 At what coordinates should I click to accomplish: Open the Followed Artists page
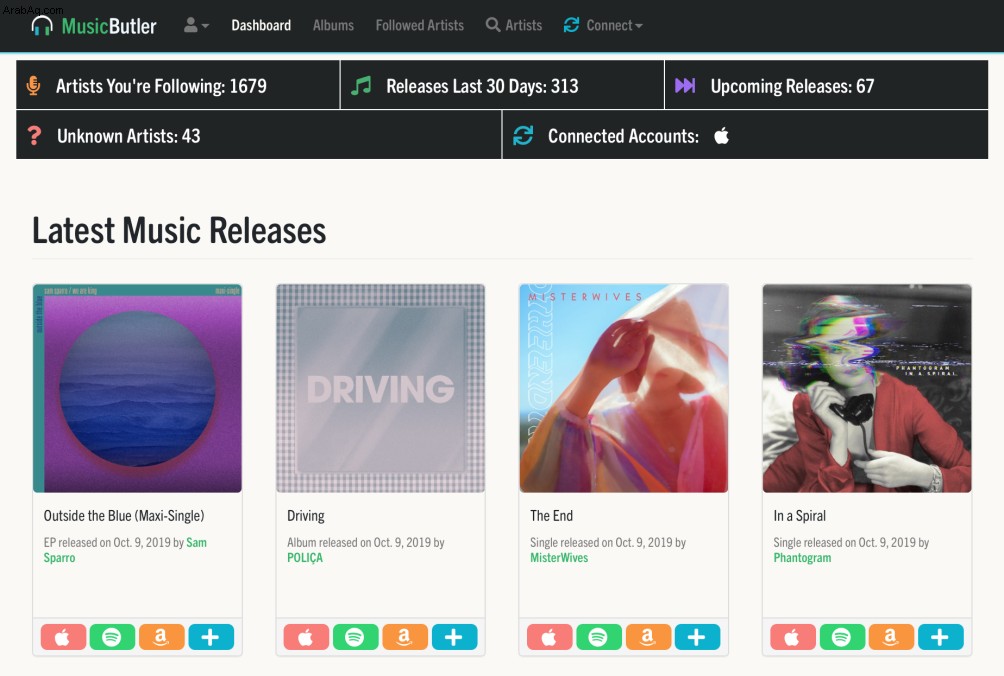click(419, 25)
